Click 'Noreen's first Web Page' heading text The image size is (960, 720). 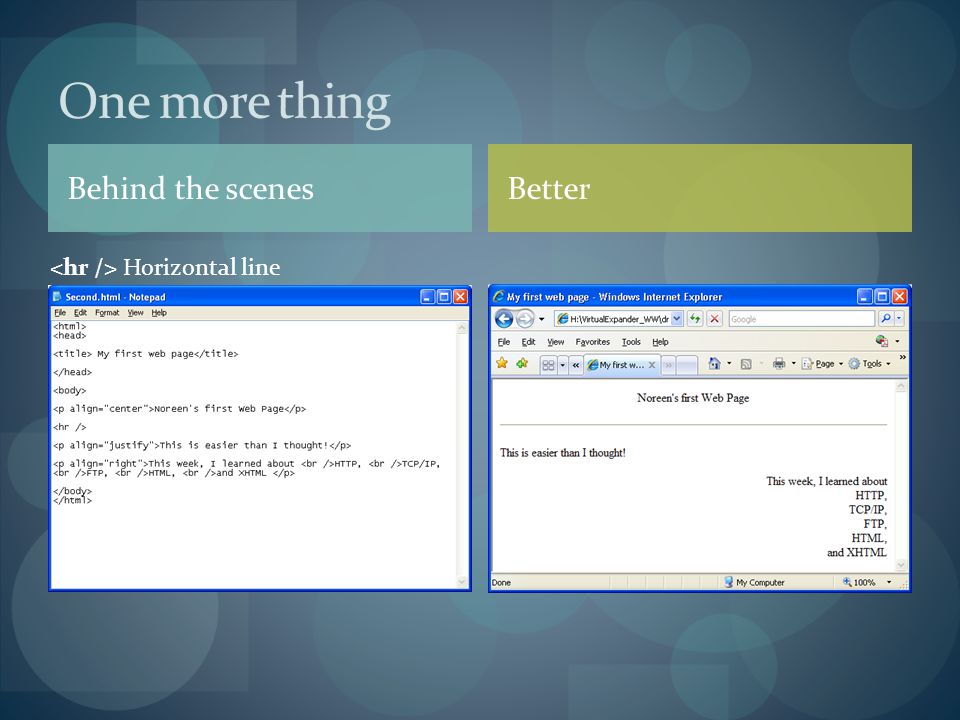pos(693,398)
